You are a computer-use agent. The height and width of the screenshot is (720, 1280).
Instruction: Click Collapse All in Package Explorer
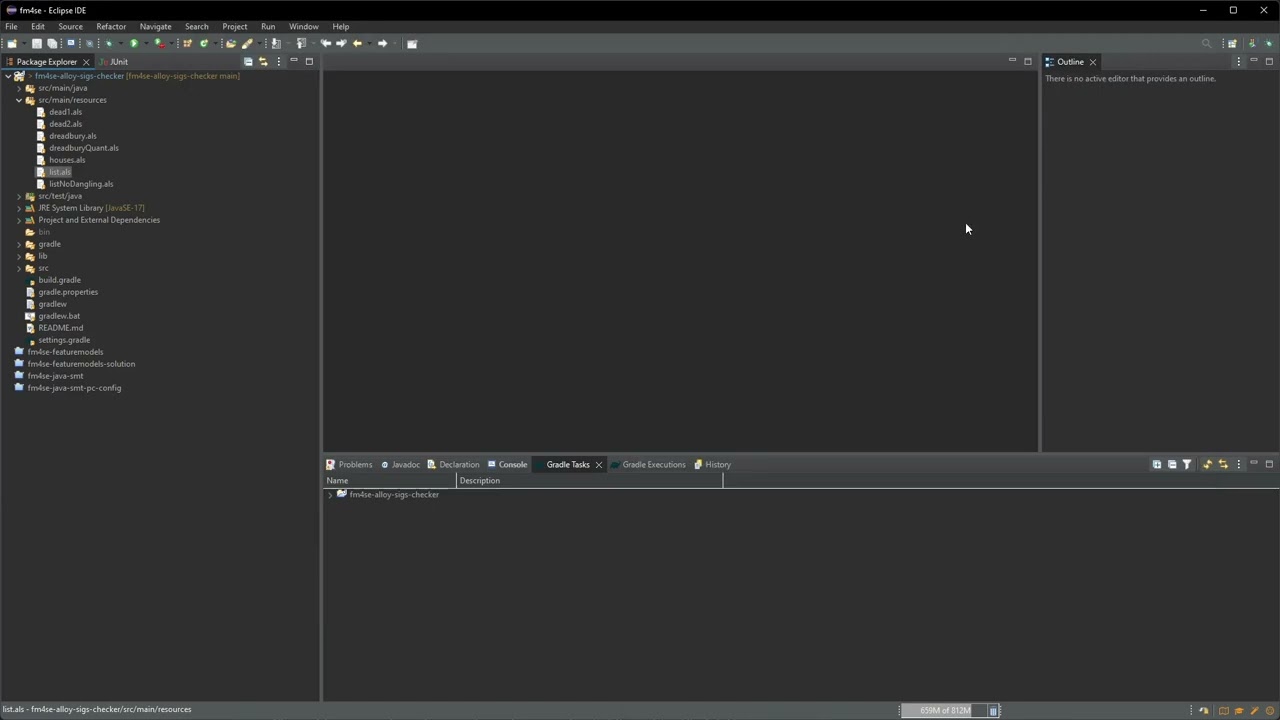coord(248,61)
